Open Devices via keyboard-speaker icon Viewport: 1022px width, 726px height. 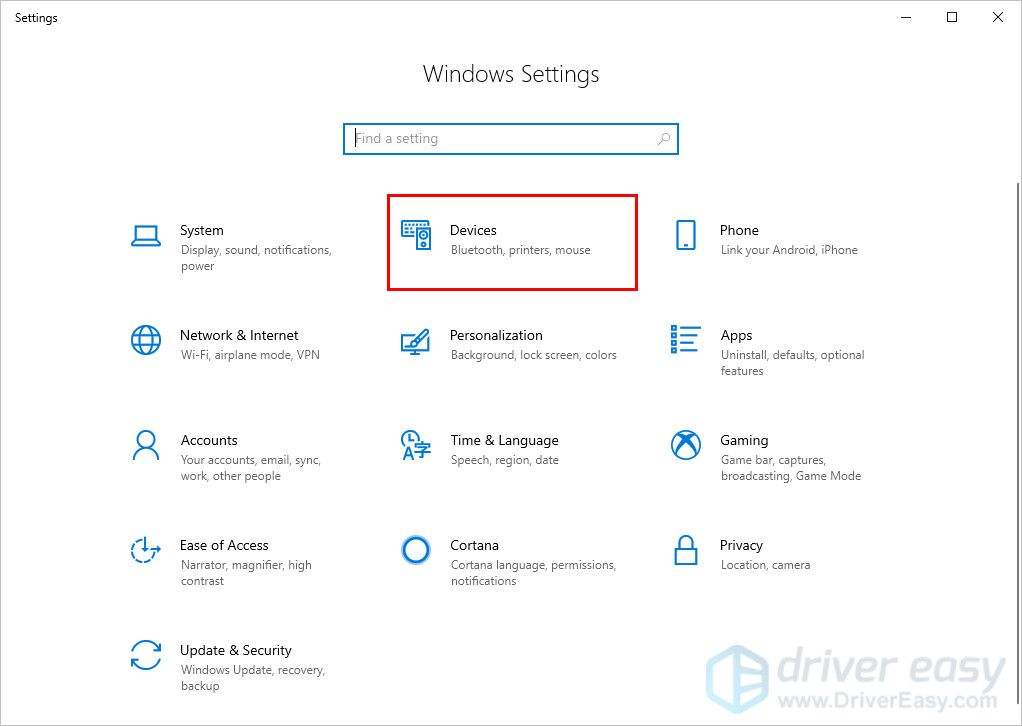416,235
